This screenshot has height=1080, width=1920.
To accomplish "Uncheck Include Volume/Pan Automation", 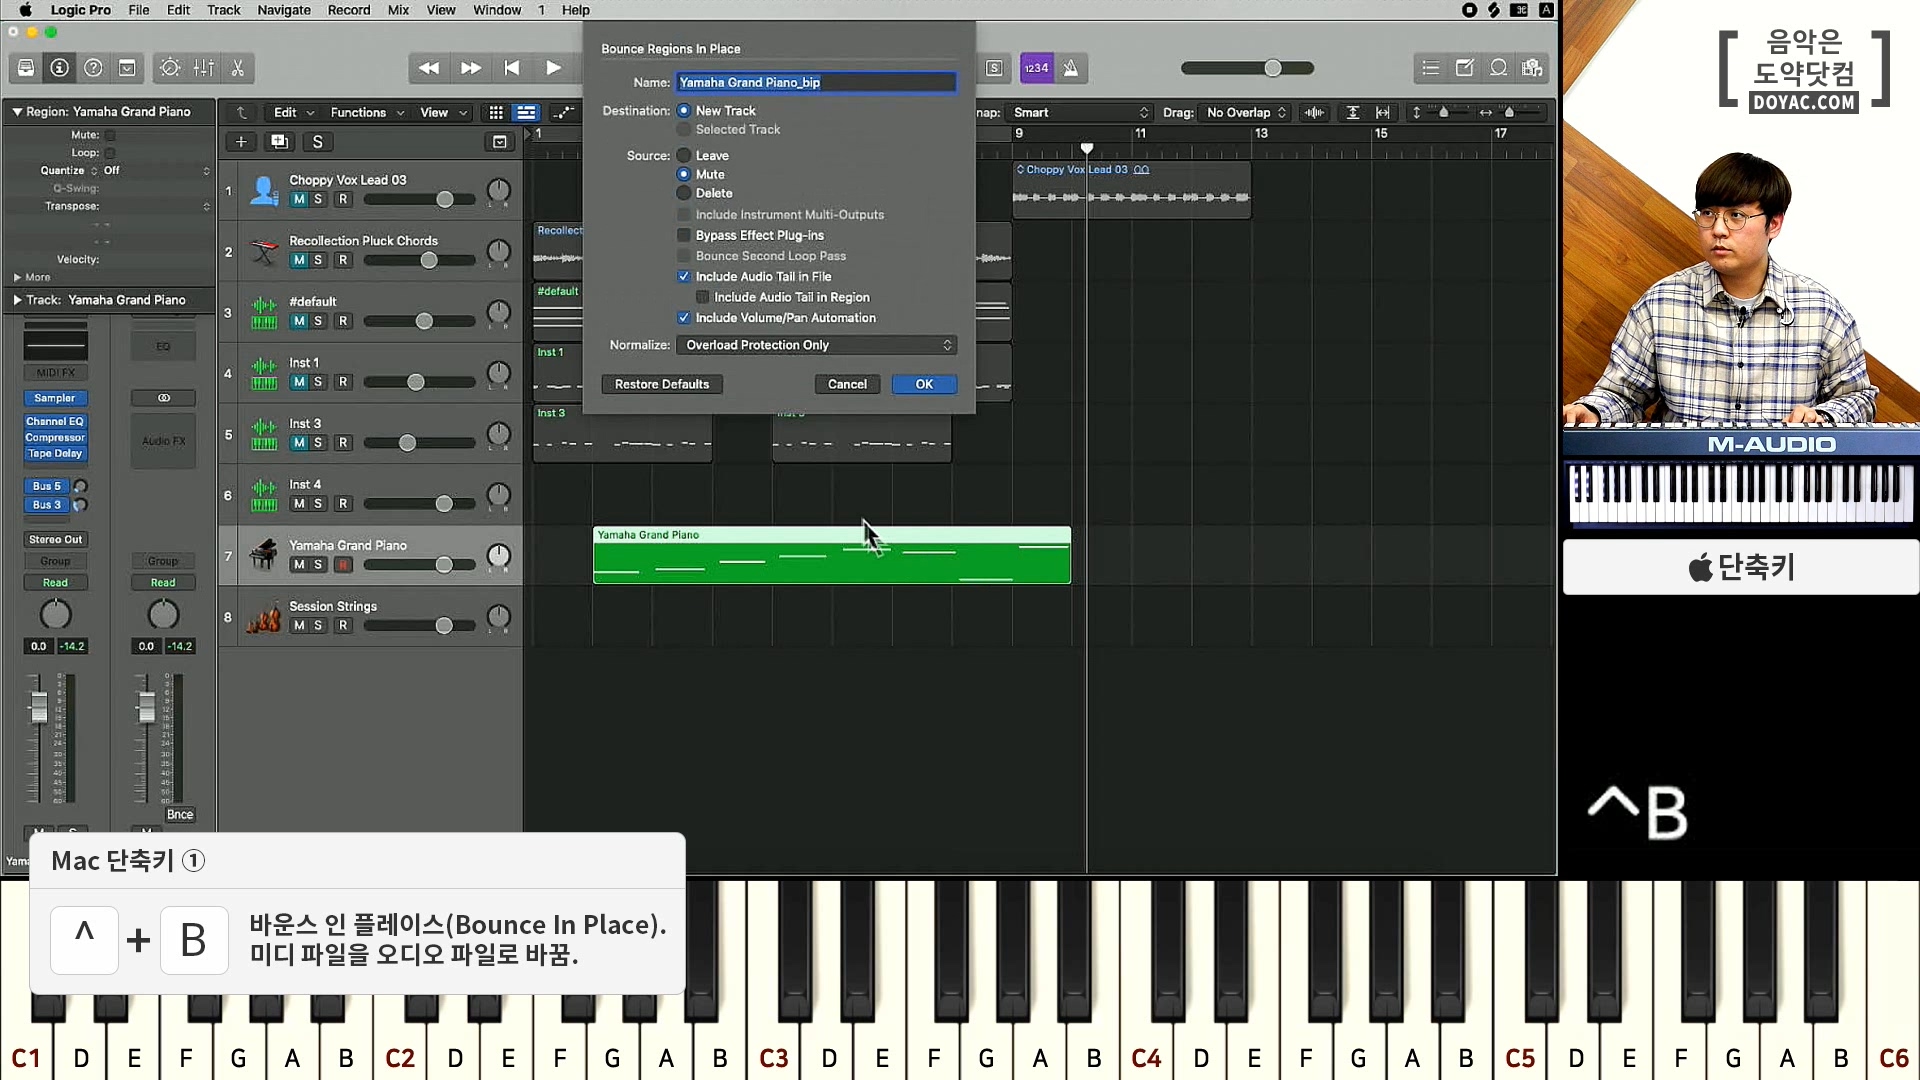I will (684, 318).
